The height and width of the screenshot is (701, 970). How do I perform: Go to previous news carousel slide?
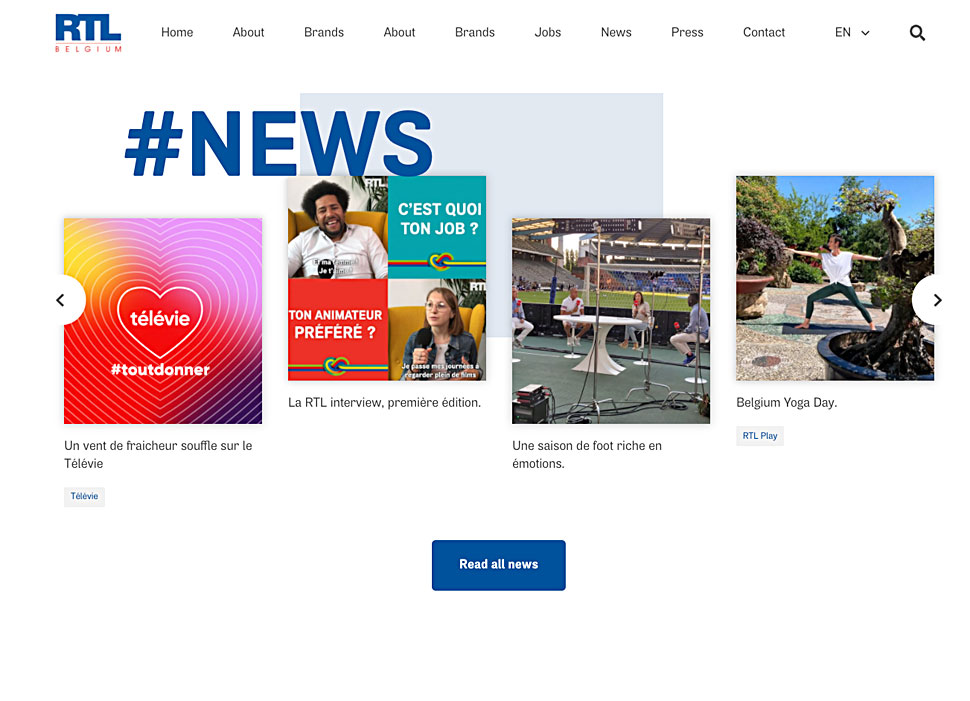click(x=61, y=300)
